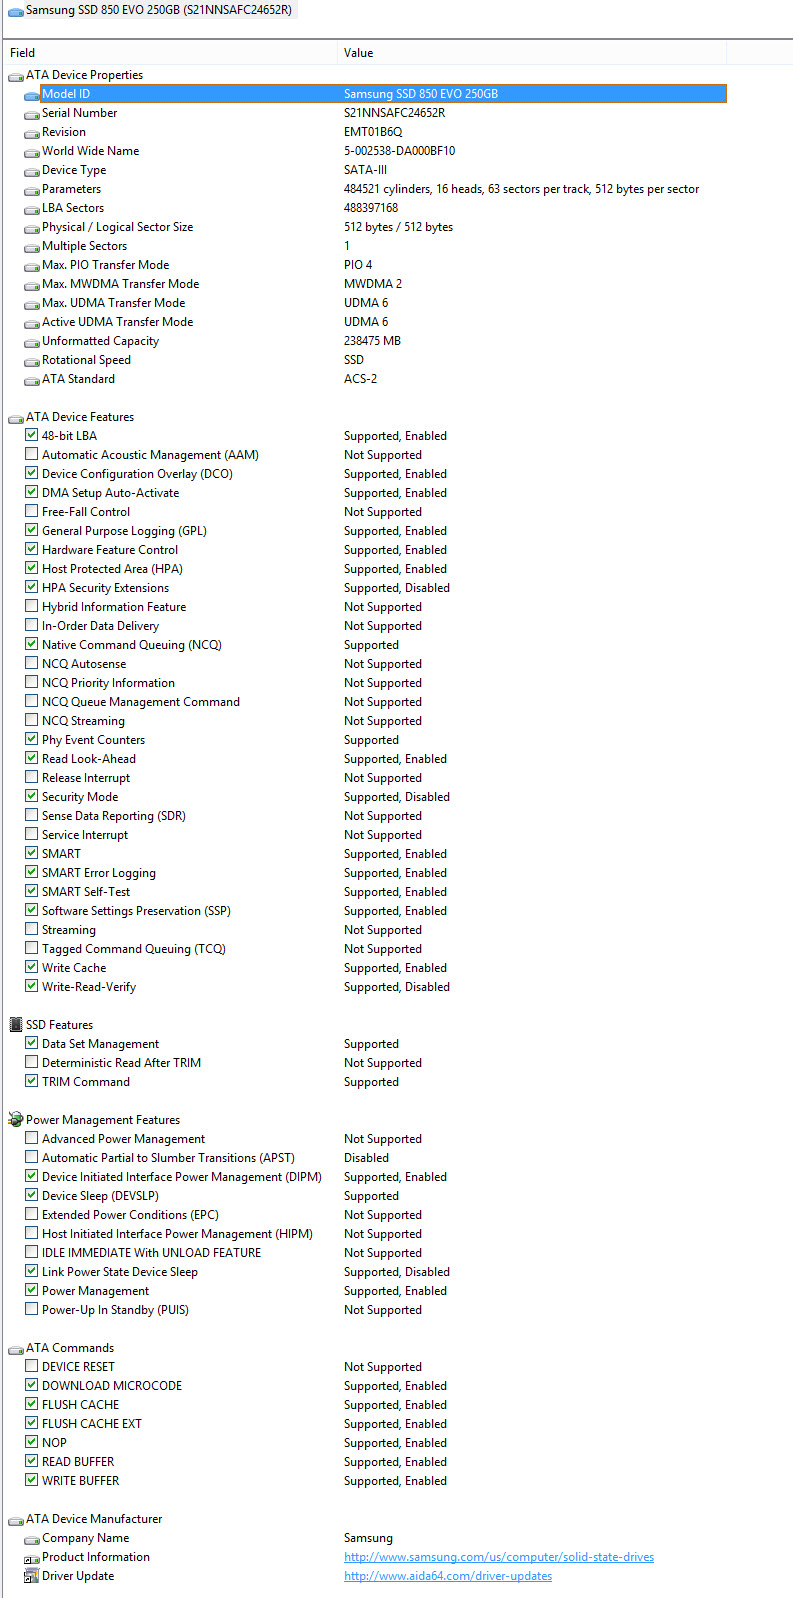Click the Device Type row icon
The image size is (793, 1598).
pyautogui.click(x=32, y=171)
